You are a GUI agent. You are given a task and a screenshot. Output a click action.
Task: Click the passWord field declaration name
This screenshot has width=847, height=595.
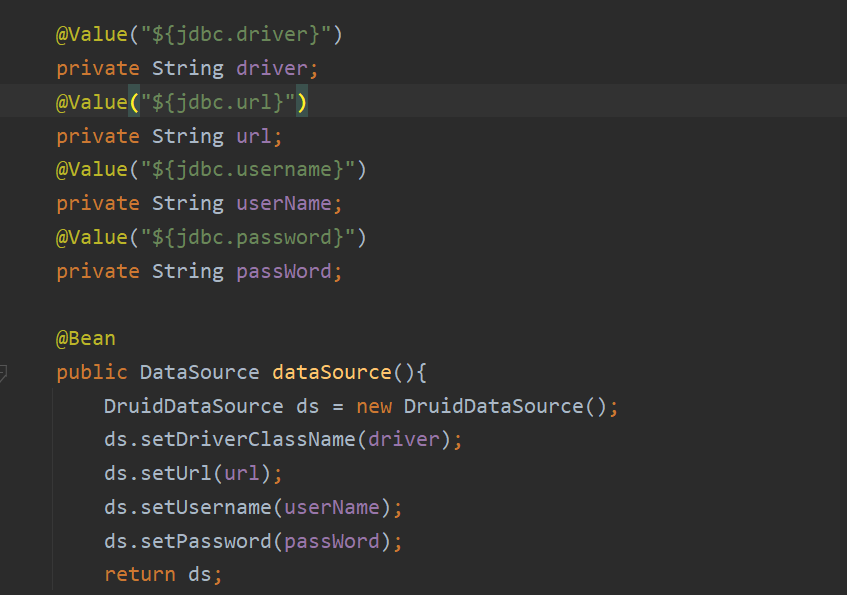point(283,271)
